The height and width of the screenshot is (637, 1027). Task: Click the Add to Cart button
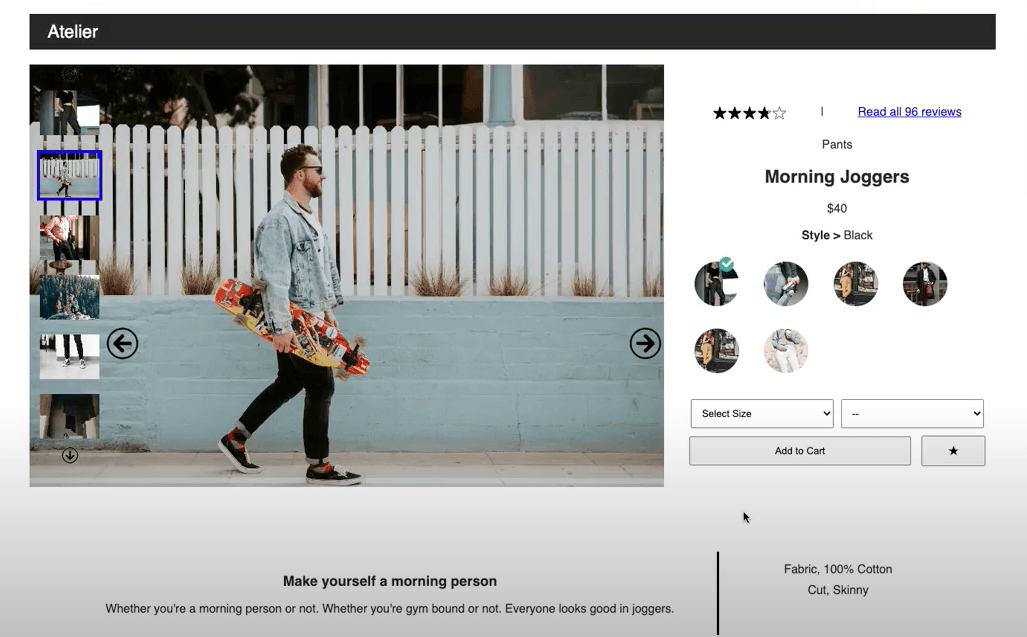click(x=799, y=451)
